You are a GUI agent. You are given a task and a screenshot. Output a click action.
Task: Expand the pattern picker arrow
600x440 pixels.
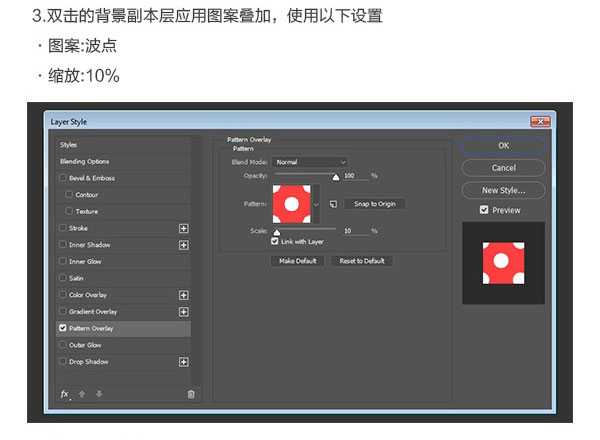coord(317,204)
